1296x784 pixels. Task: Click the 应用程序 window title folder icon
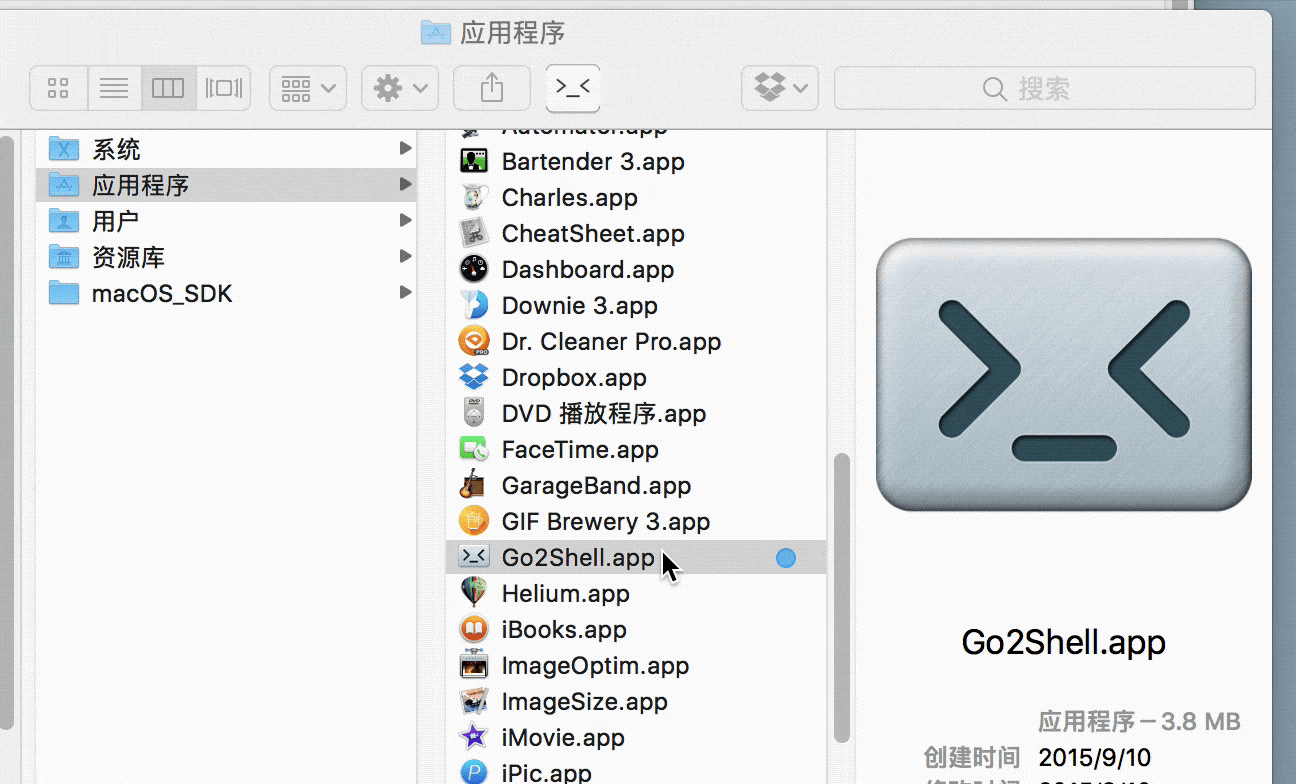[435, 32]
